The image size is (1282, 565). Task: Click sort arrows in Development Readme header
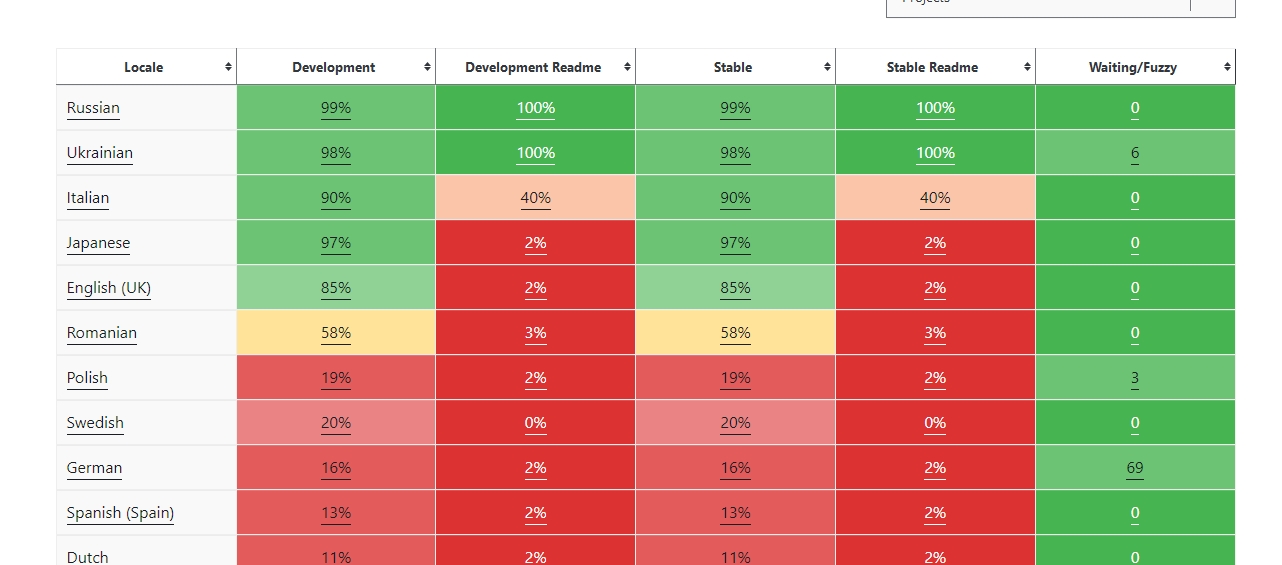[x=627, y=67]
